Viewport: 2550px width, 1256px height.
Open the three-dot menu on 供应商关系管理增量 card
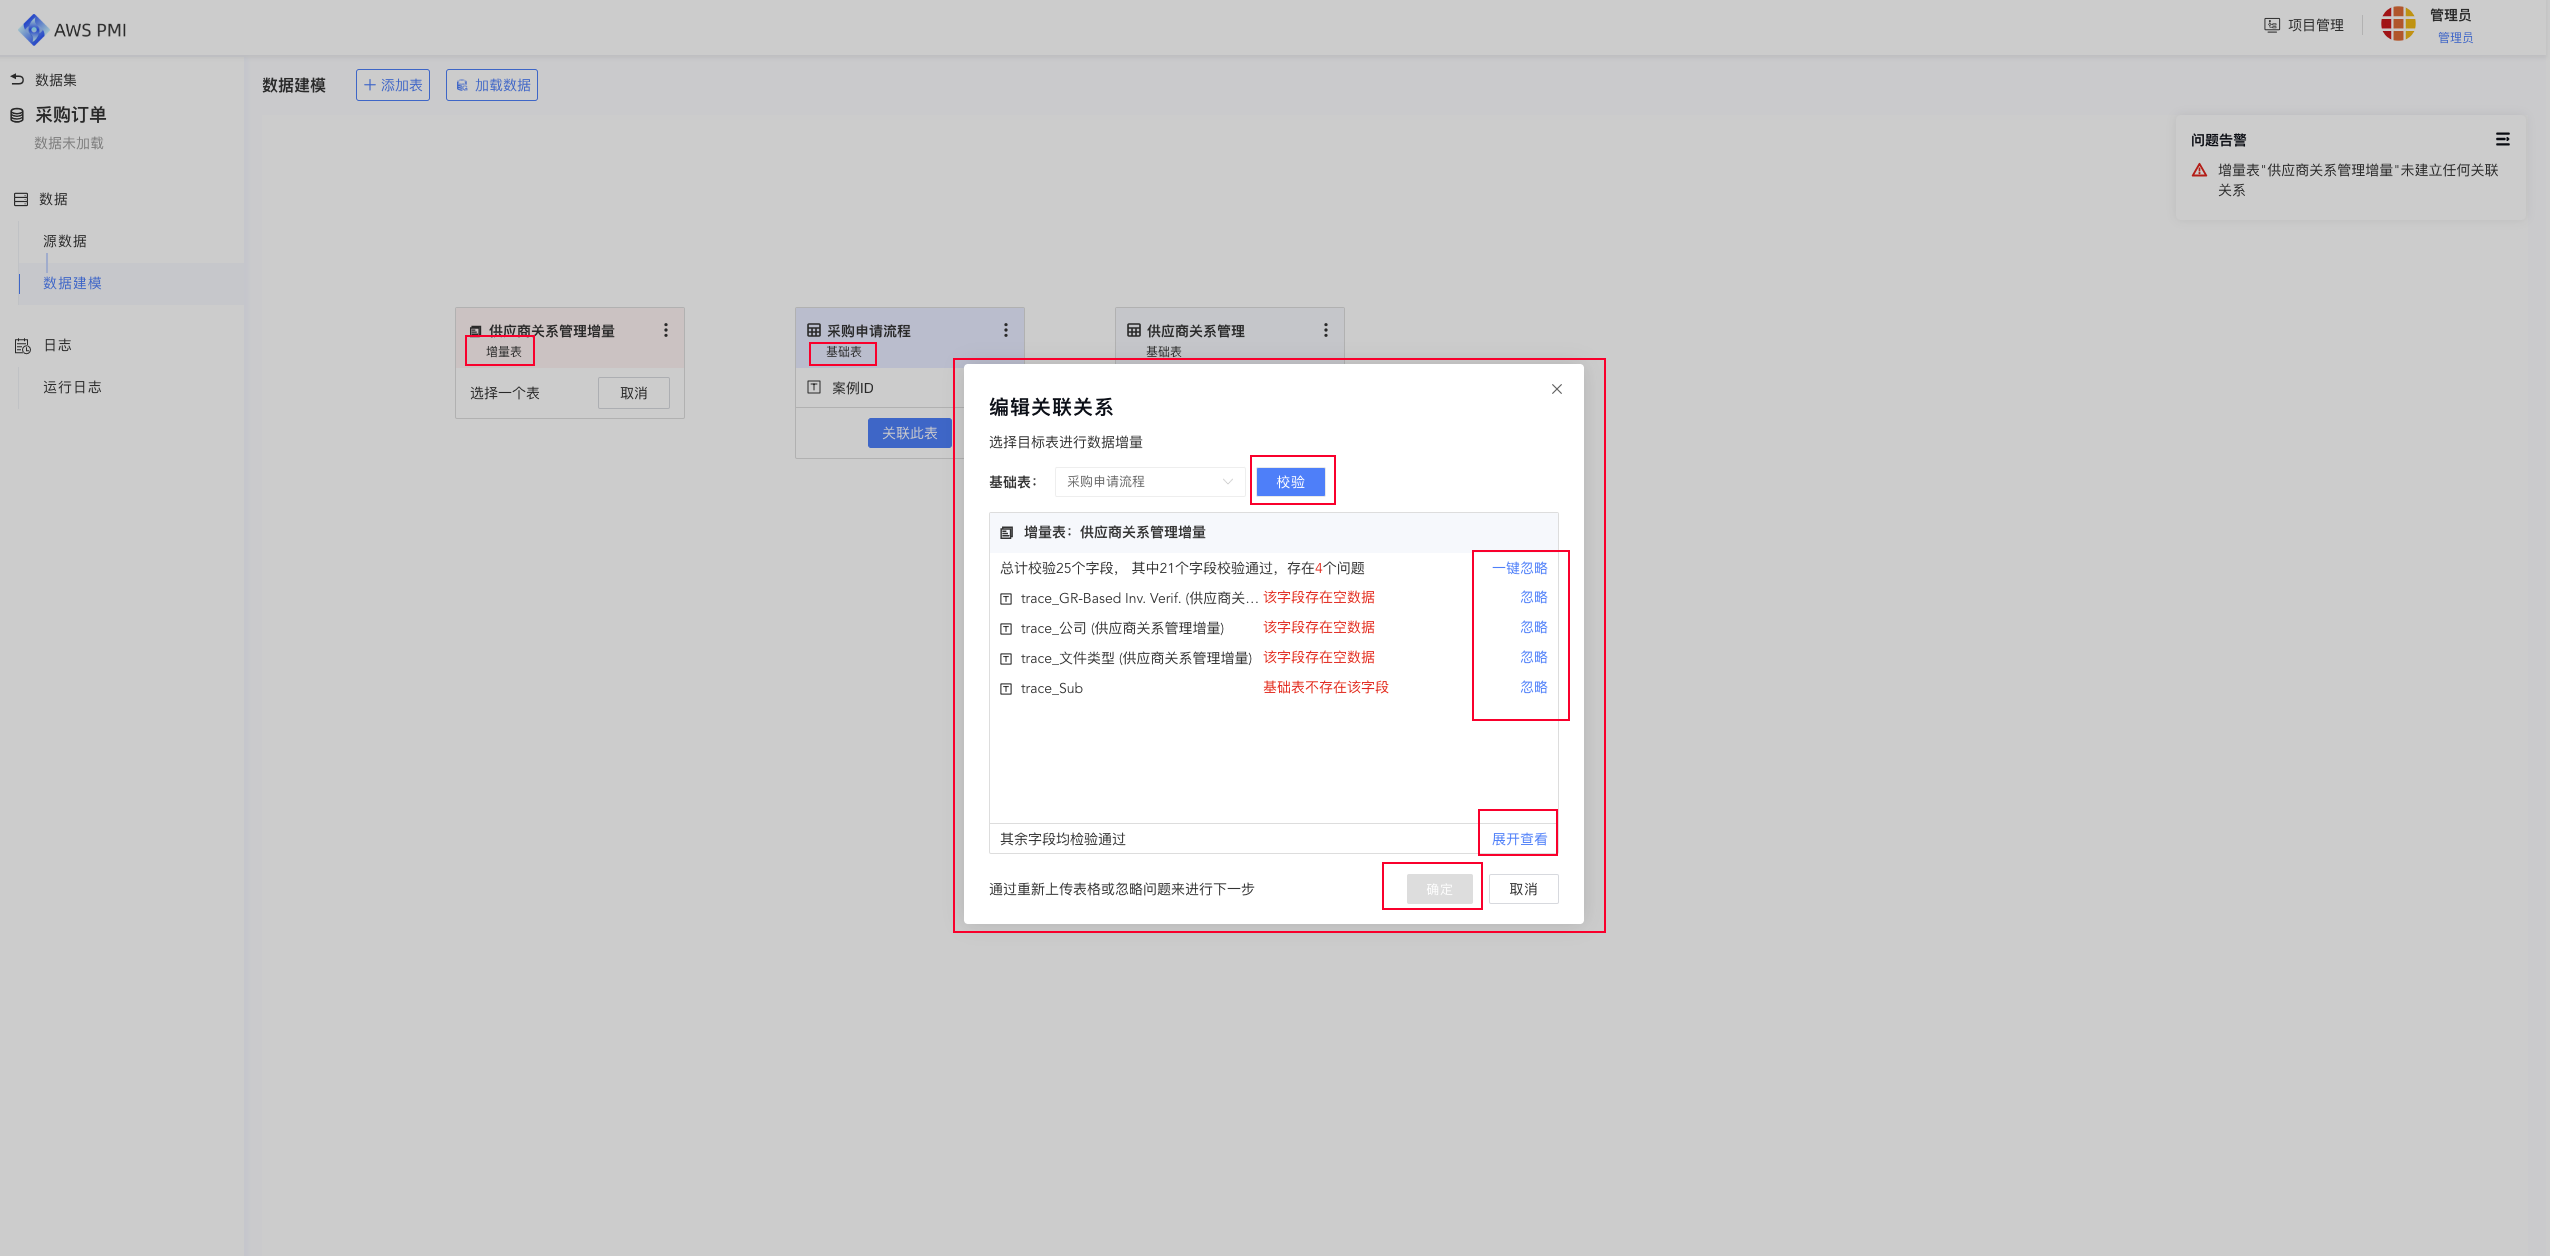click(666, 330)
